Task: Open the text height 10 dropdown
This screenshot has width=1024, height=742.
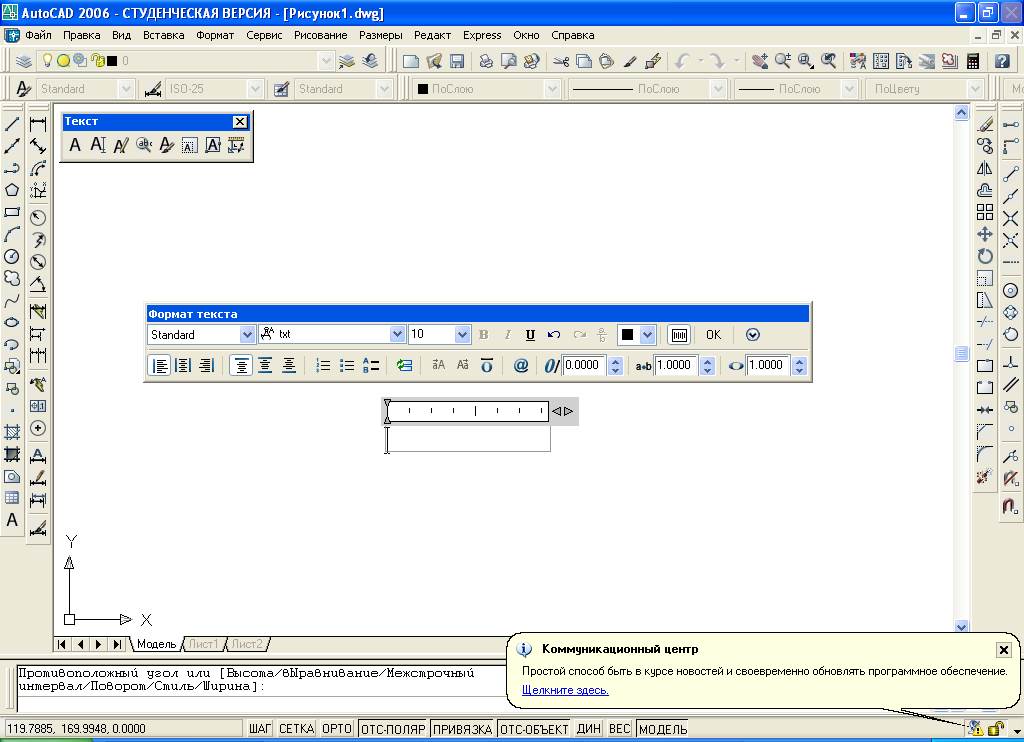Action: (462, 335)
